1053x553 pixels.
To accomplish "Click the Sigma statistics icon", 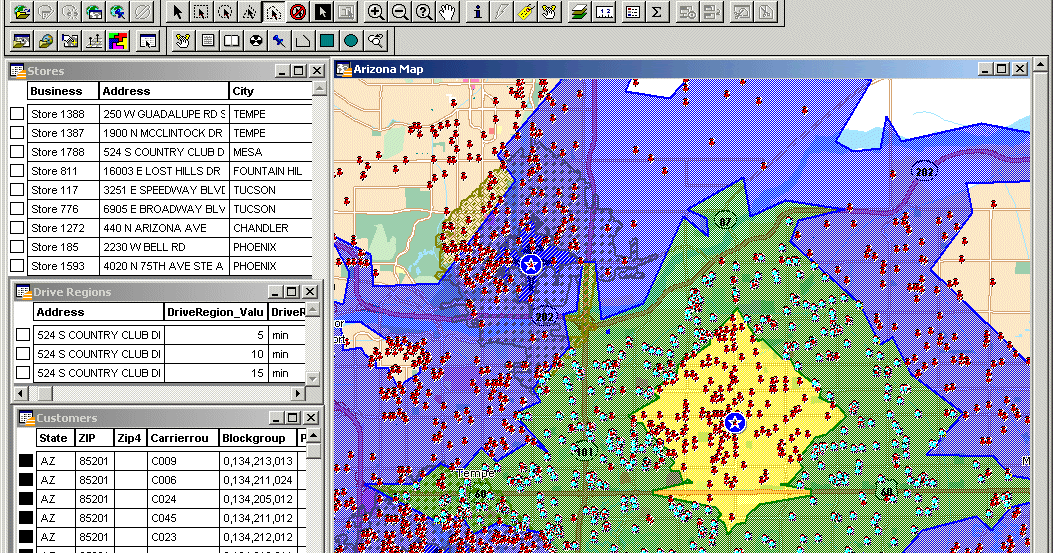I will pyautogui.click(x=656, y=12).
